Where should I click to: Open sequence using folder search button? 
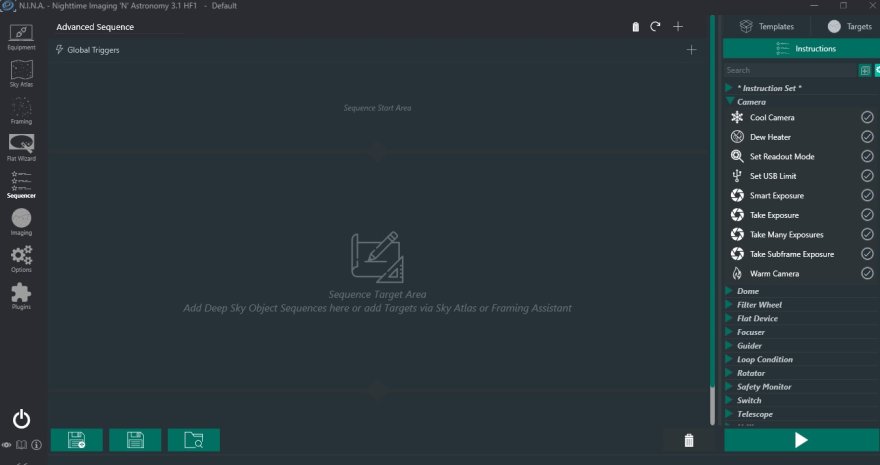194,440
